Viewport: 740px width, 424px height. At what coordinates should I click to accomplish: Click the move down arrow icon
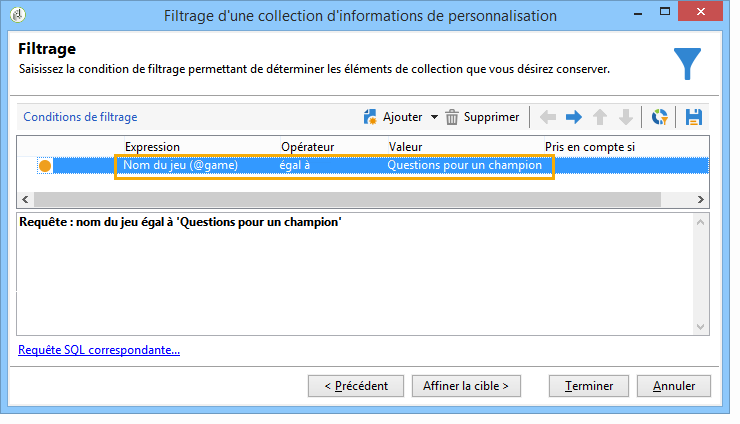pyautogui.click(x=626, y=117)
